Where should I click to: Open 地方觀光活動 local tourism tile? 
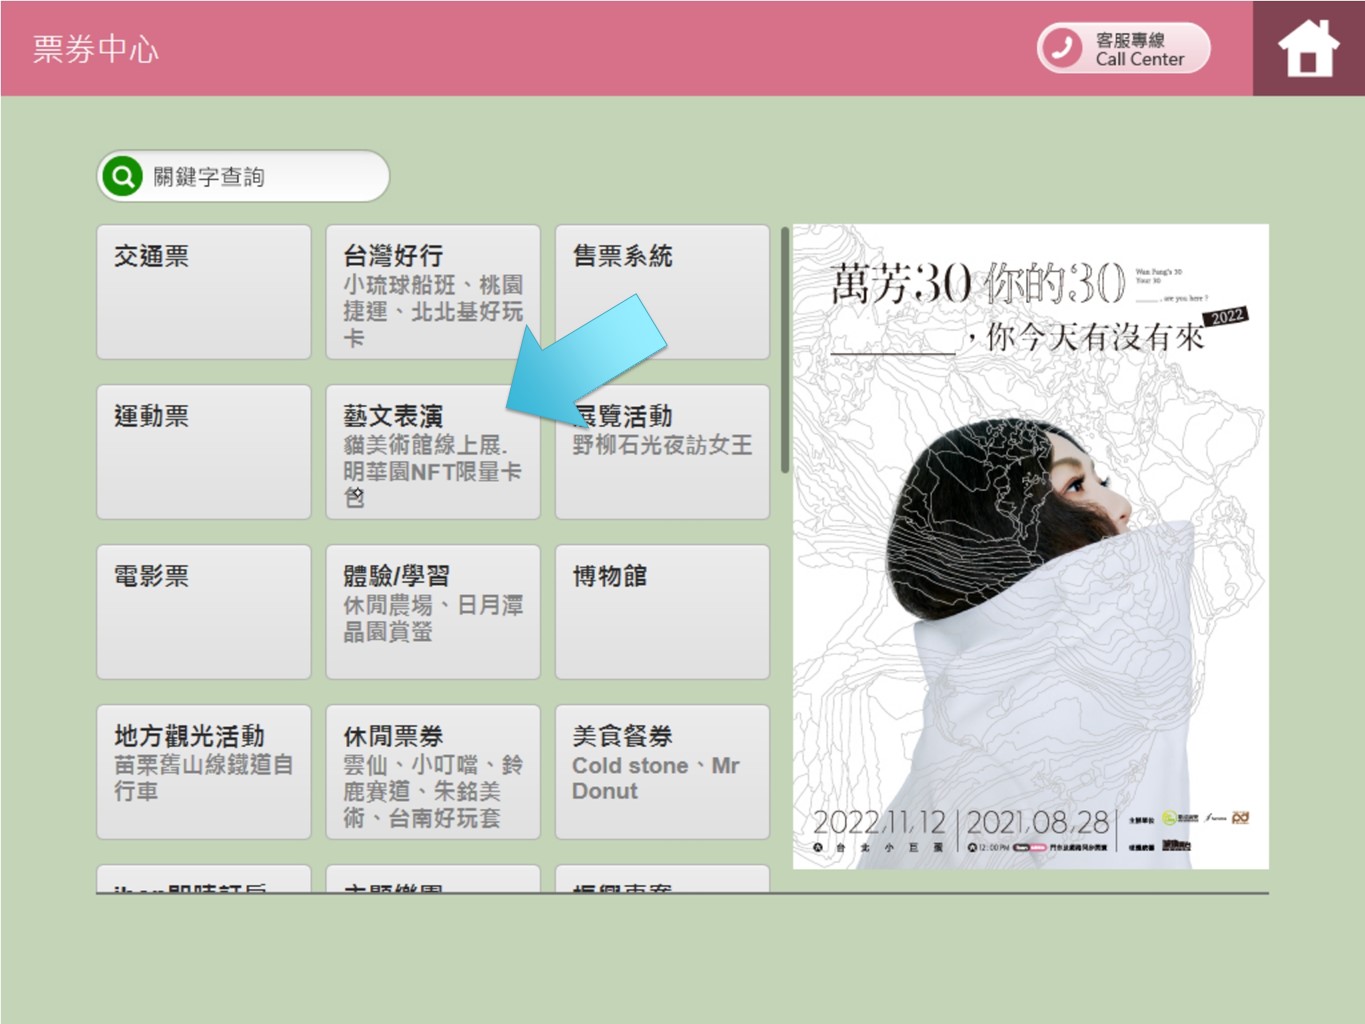[204, 772]
